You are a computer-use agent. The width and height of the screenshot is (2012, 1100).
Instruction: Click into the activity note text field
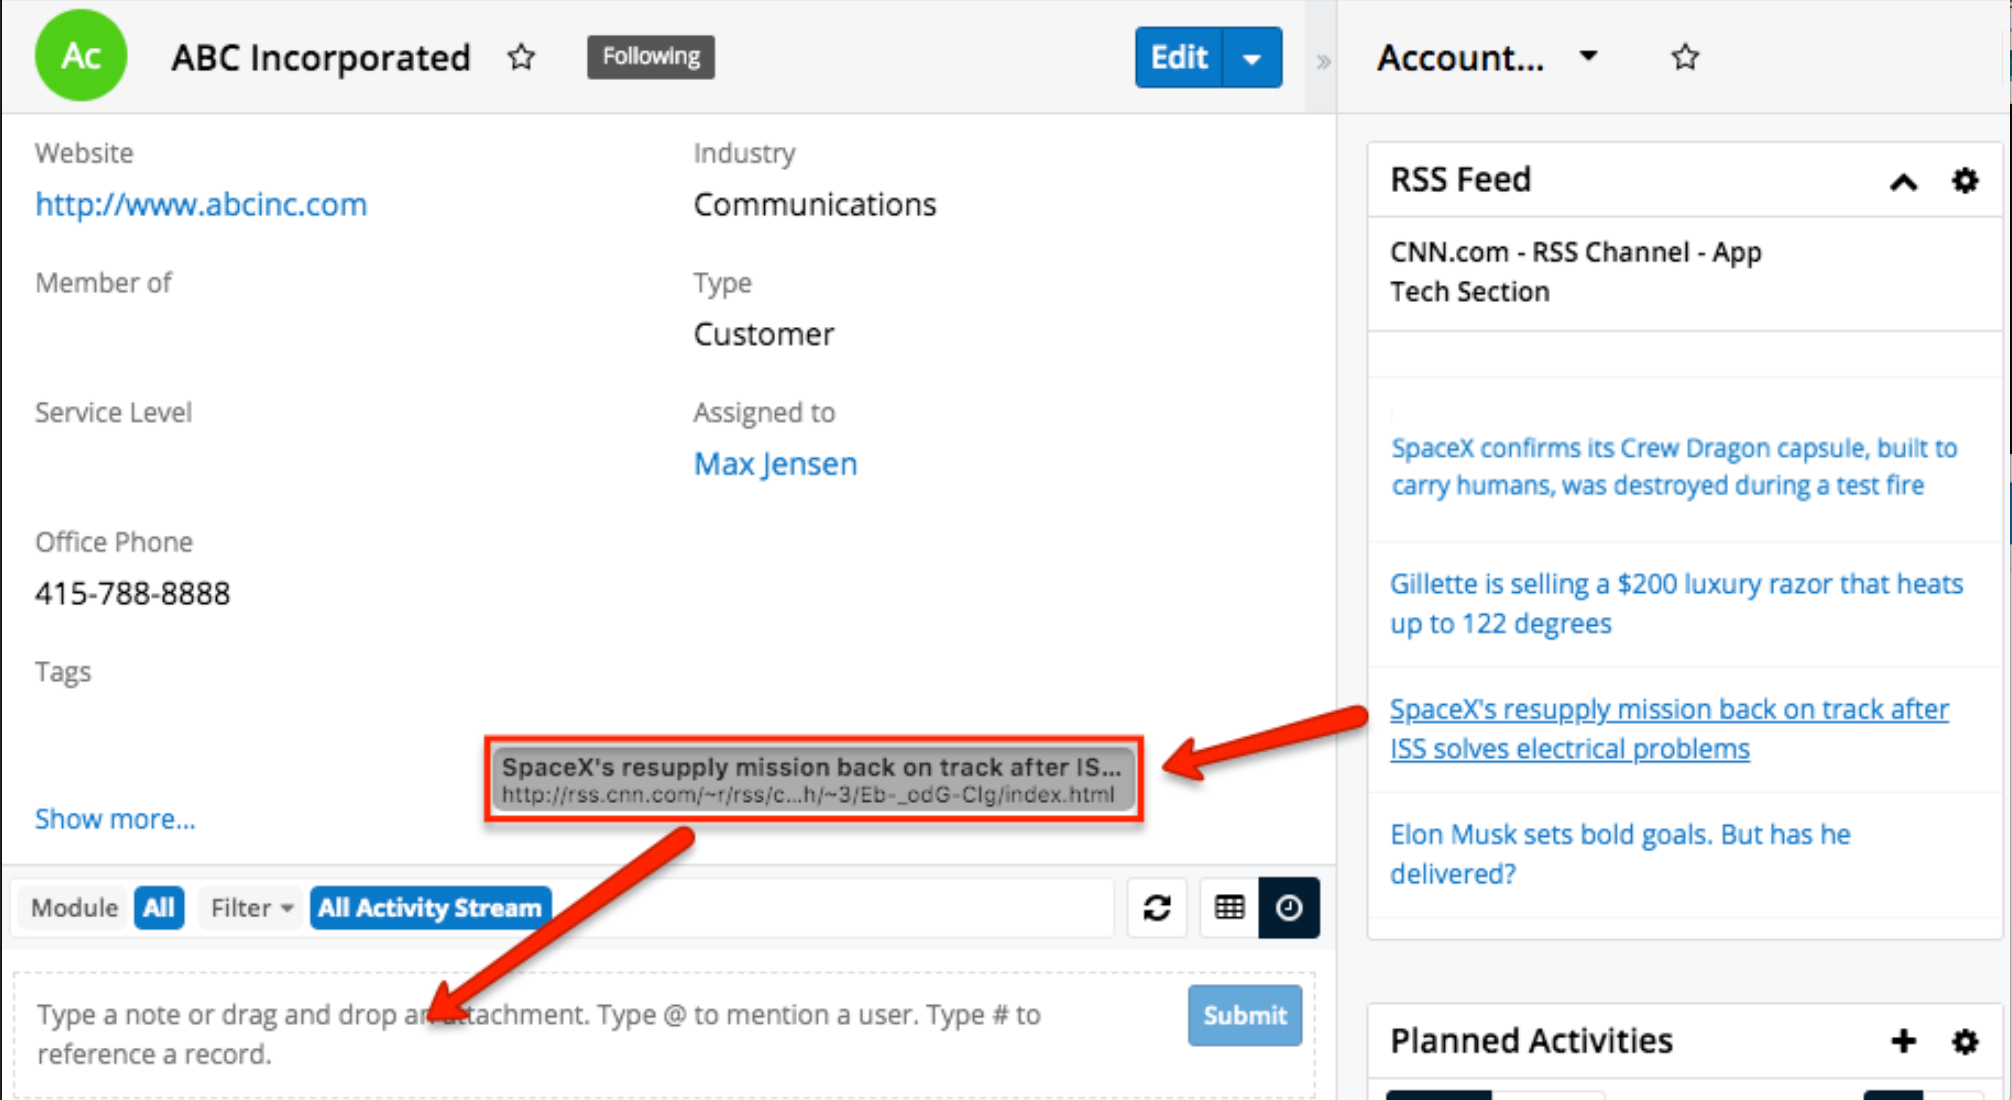600,1034
